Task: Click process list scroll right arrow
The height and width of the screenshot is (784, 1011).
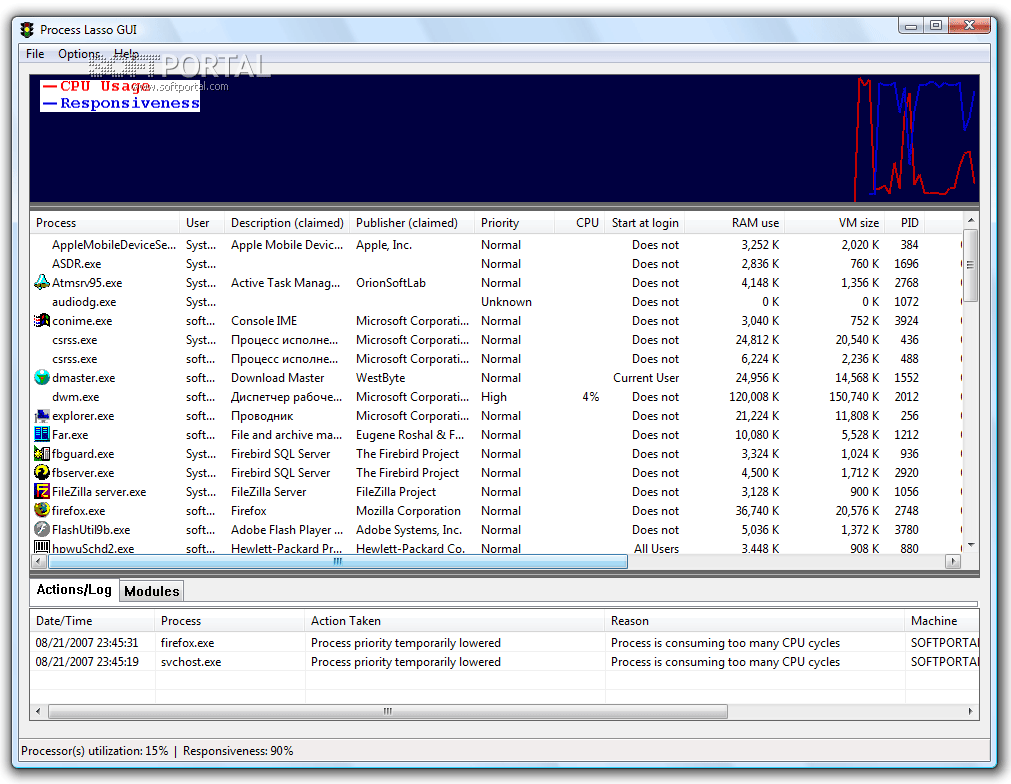Action: (953, 562)
